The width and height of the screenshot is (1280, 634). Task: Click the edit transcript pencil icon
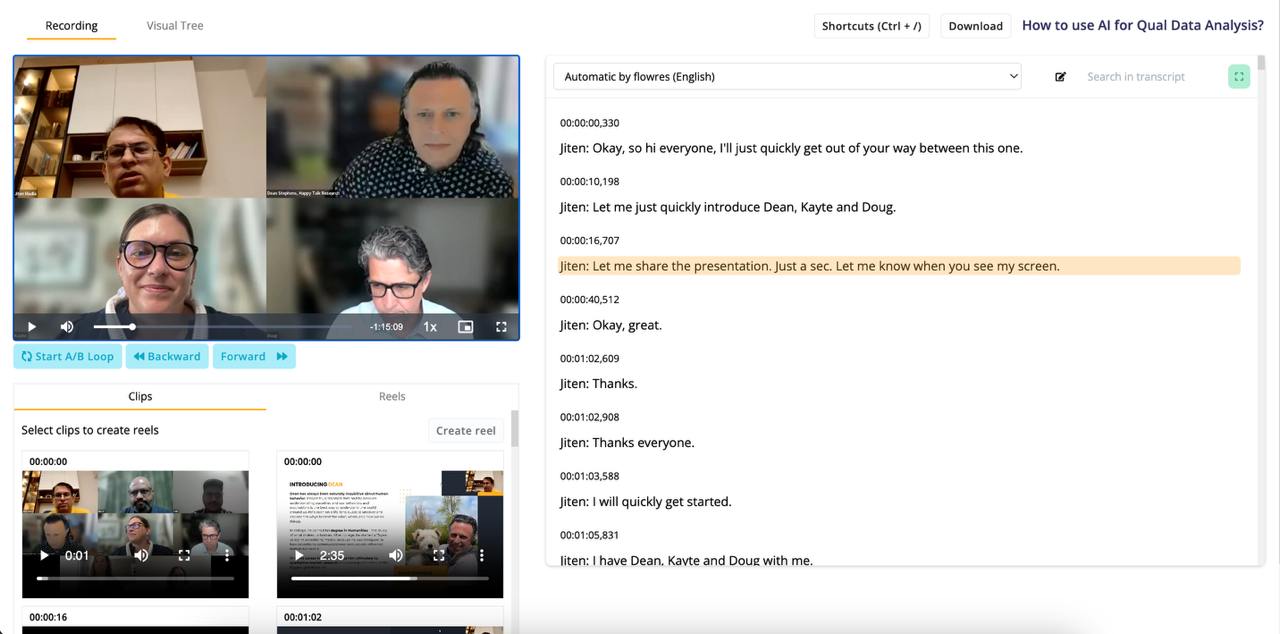(1060, 77)
